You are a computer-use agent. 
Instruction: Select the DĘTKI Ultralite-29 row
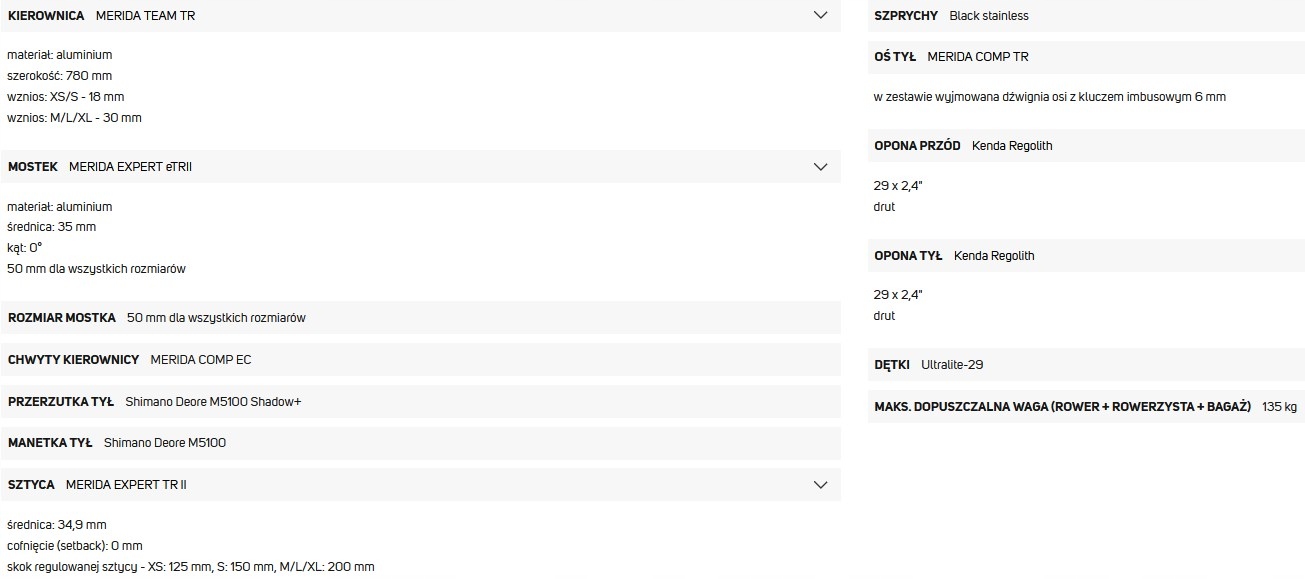[1086, 365]
